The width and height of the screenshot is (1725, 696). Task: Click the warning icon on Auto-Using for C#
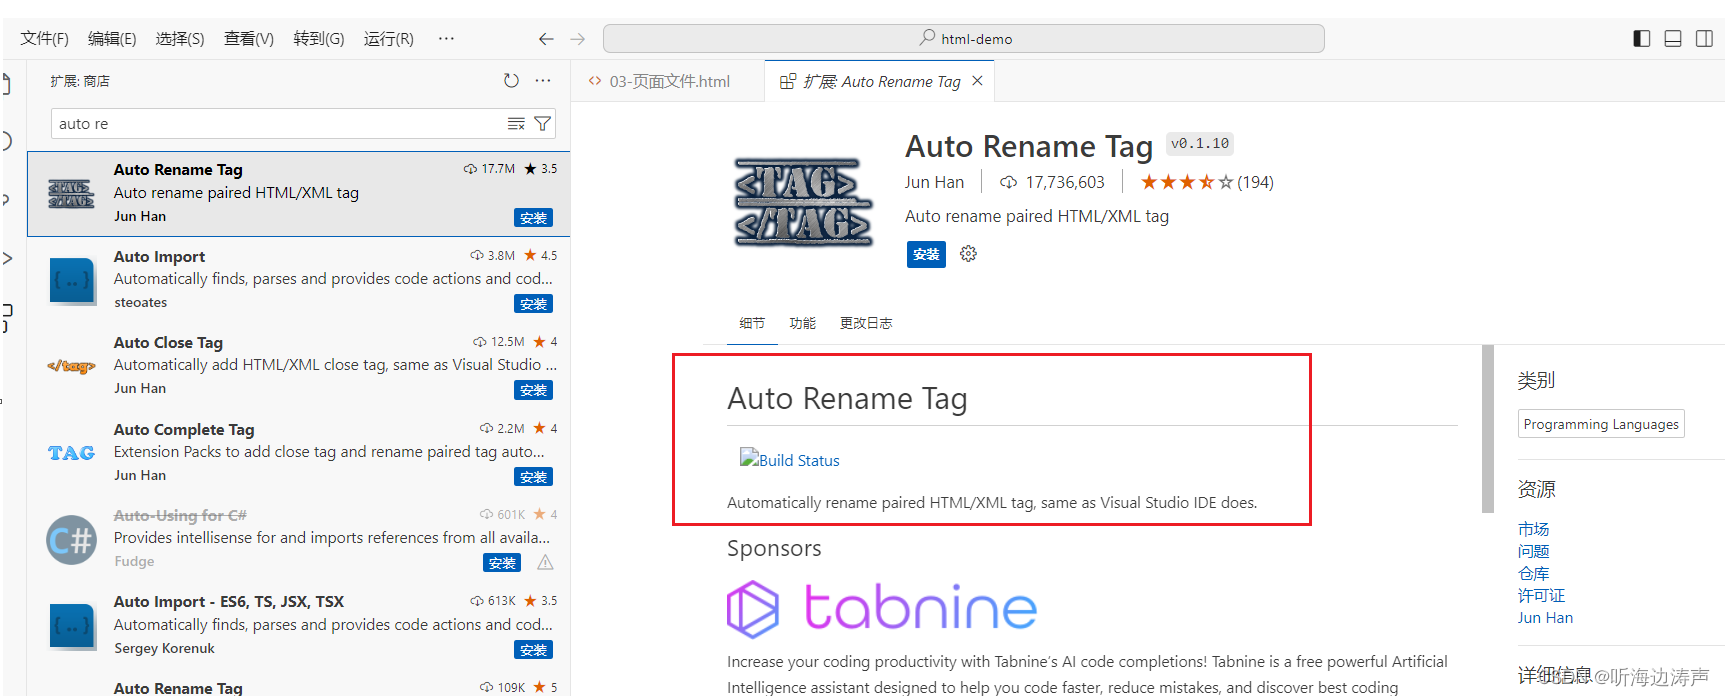(x=545, y=563)
